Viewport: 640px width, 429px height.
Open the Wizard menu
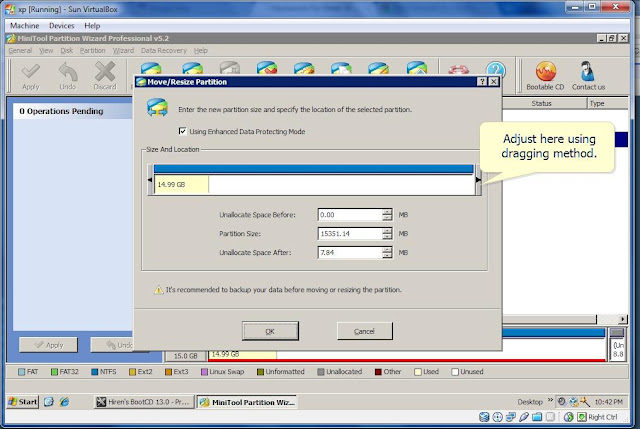[123, 51]
